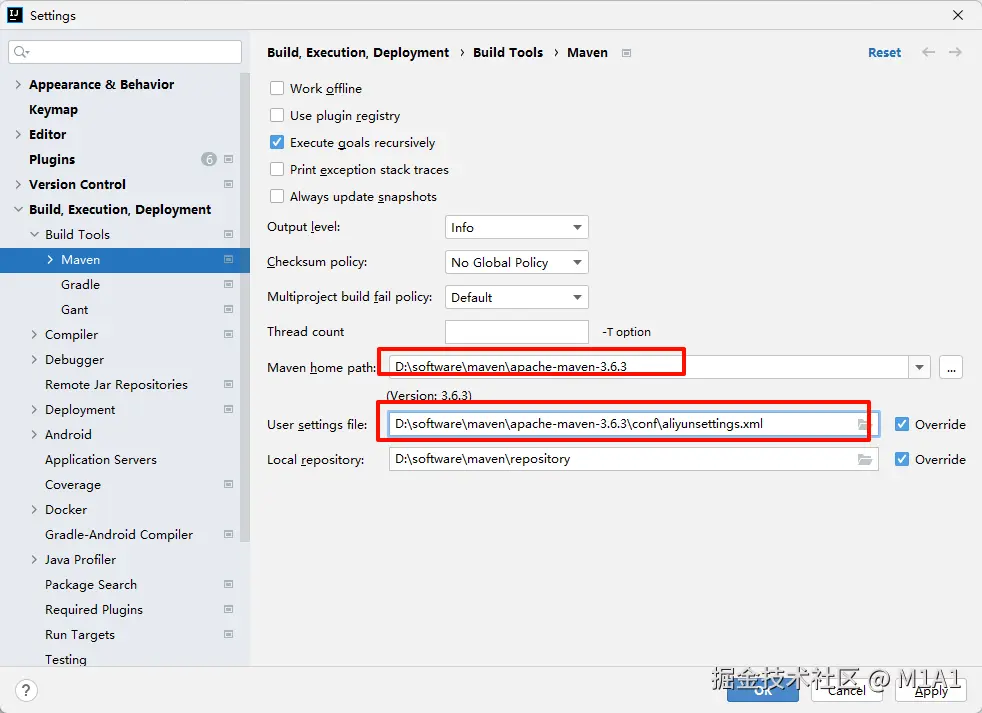The width and height of the screenshot is (982, 713).
Task: Open Application Servers settings
Action: (101, 459)
